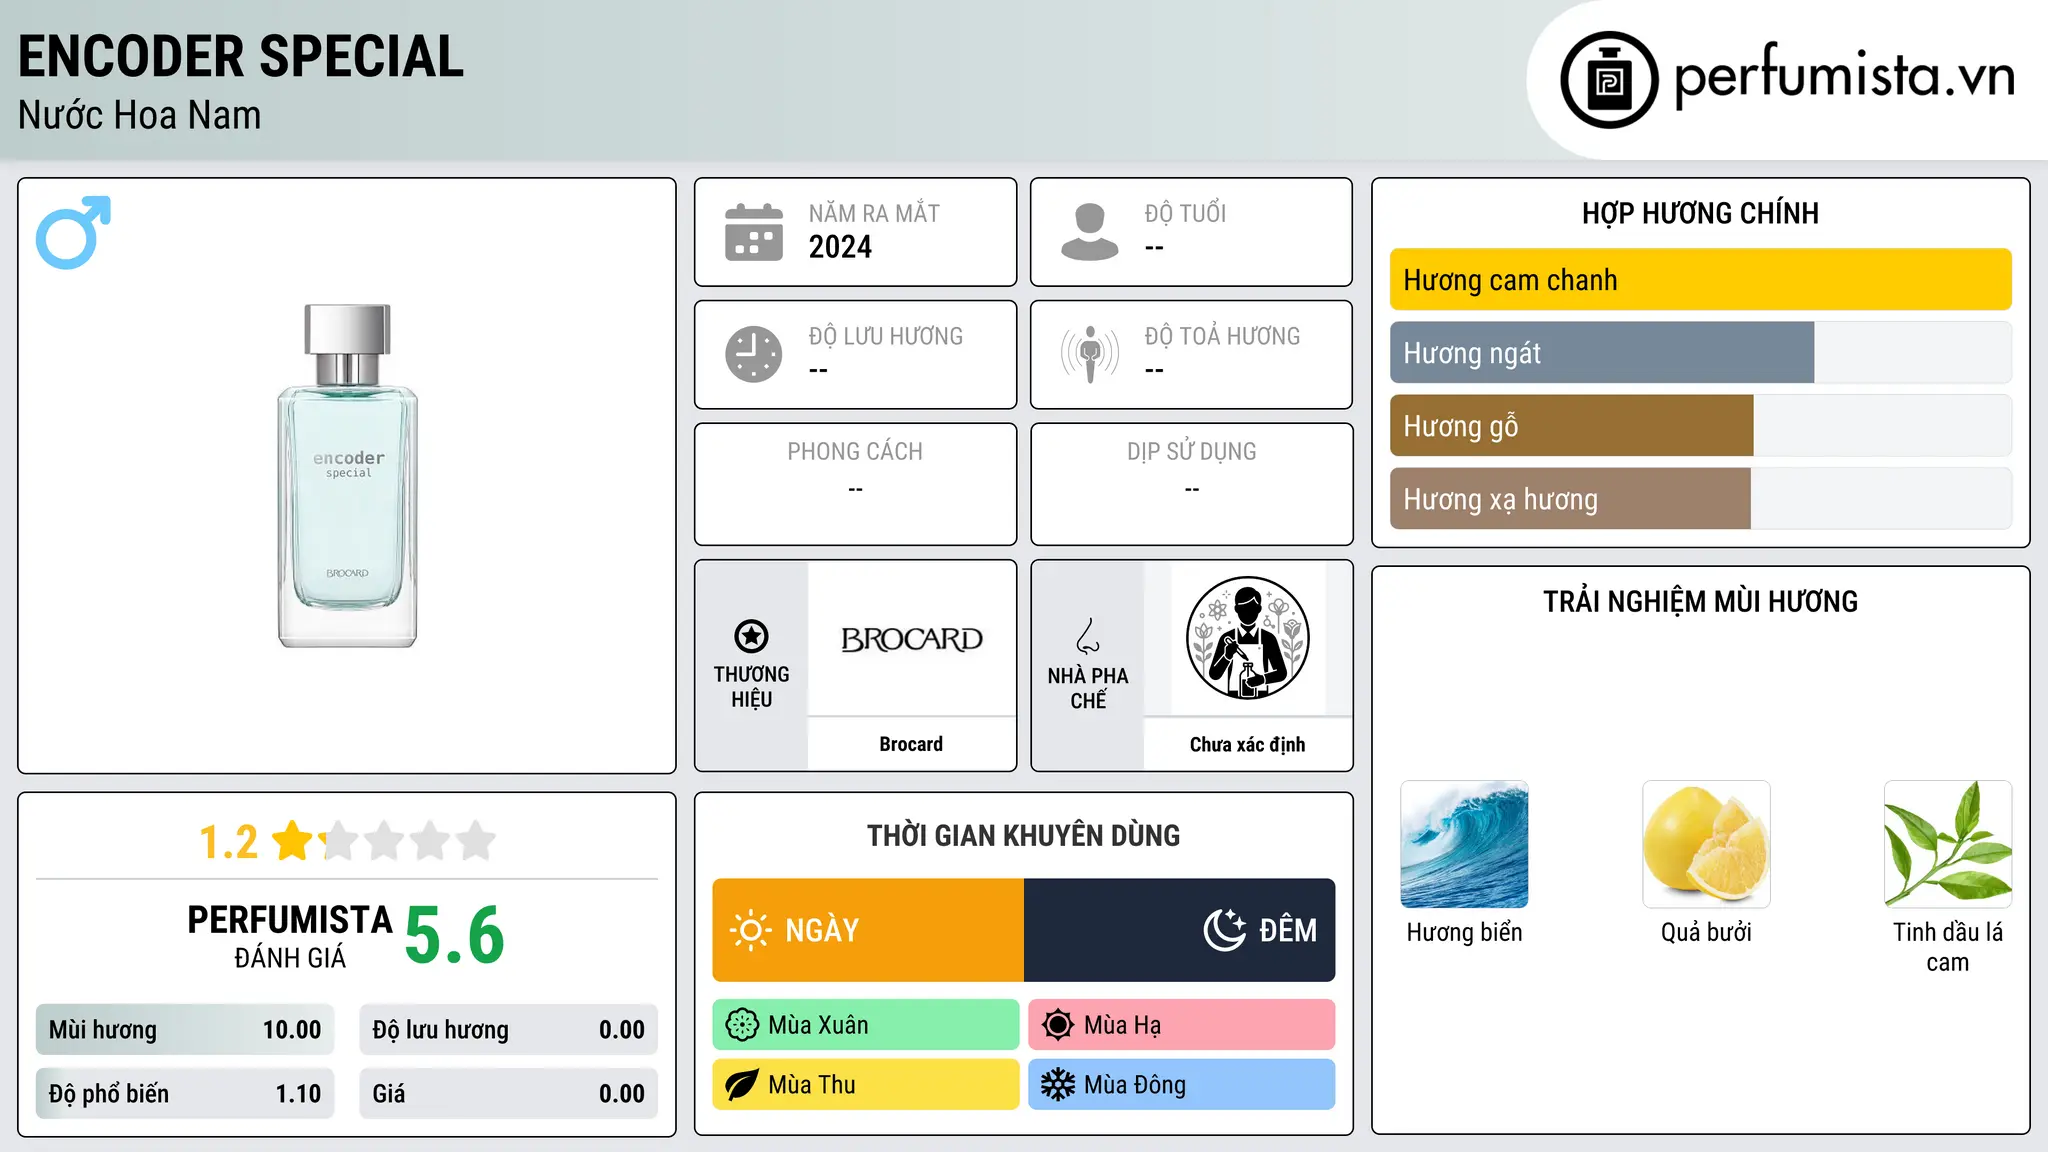Select the Mùa Xuân season chip

866,1025
